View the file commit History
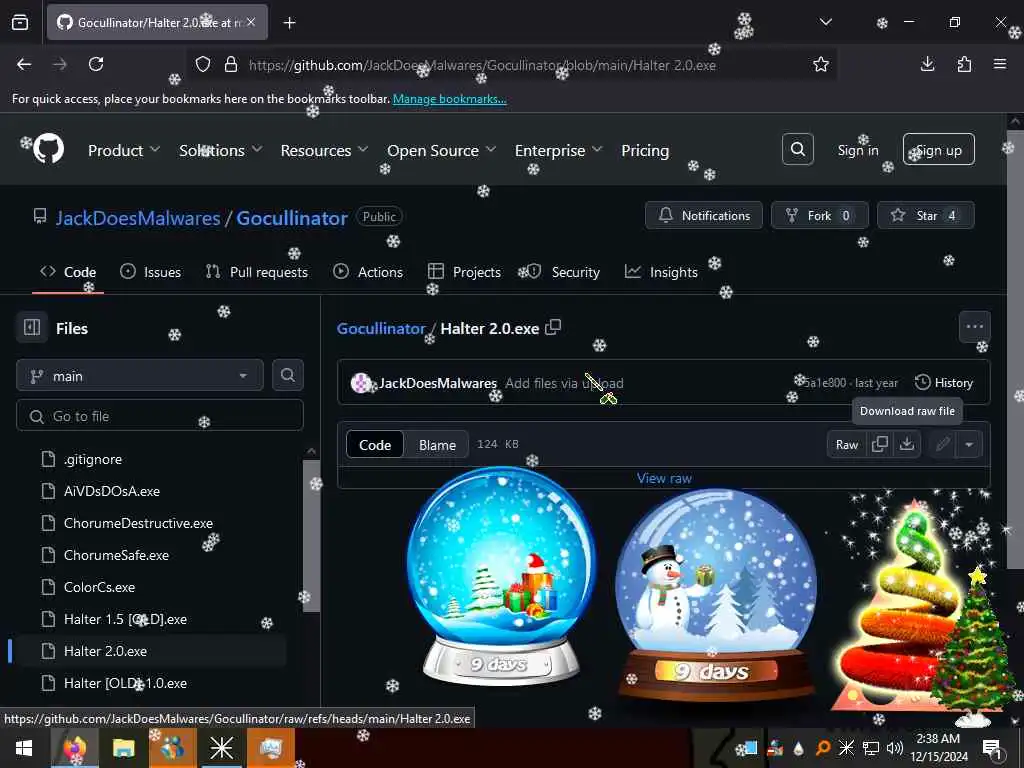The image size is (1024, 768). (944, 383)
